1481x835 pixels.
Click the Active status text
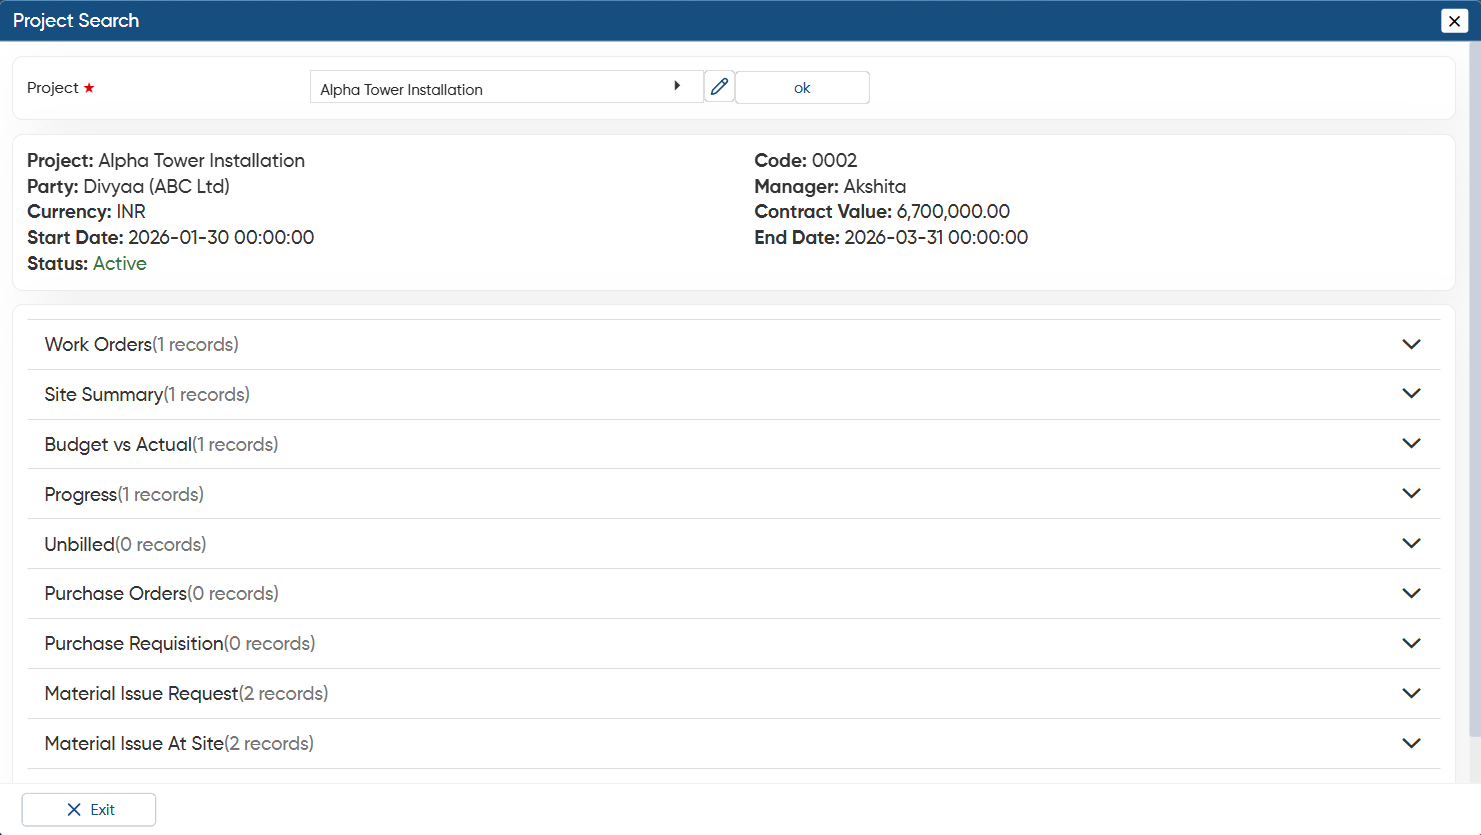(120, 264)
